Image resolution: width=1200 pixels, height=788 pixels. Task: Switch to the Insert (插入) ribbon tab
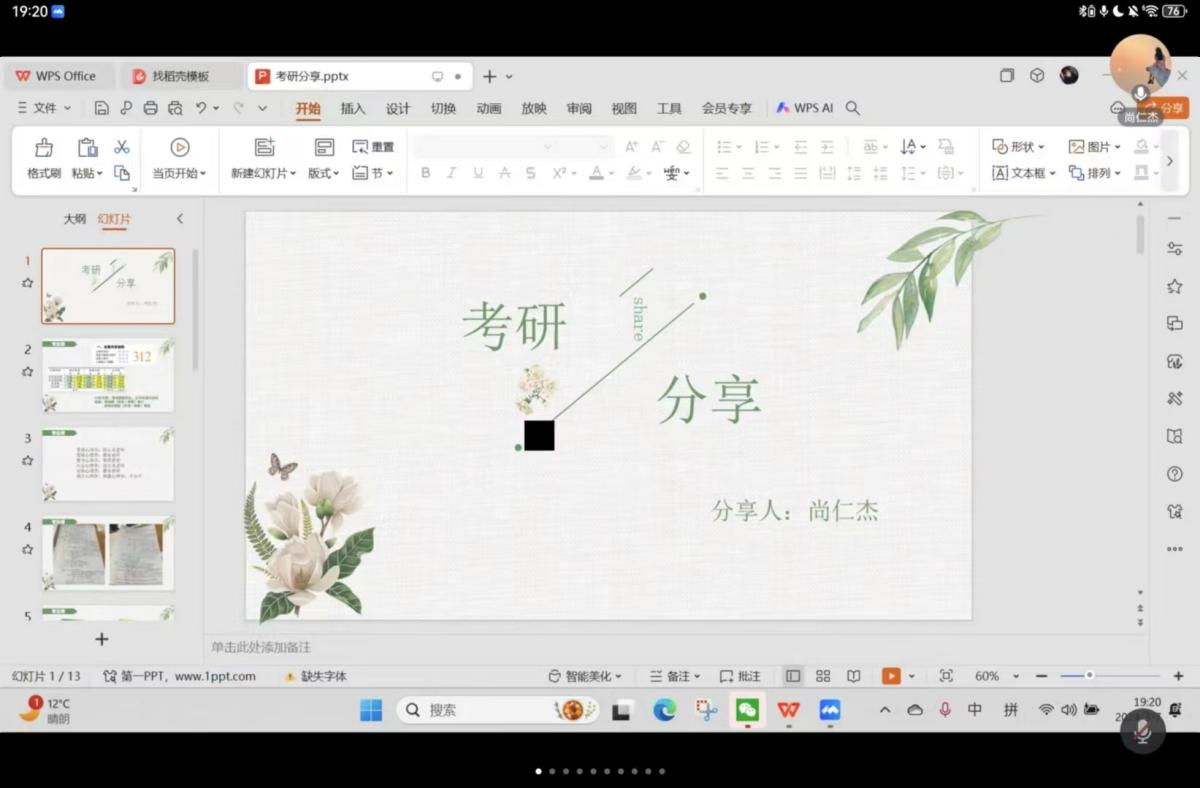click(x=353, y=108)
